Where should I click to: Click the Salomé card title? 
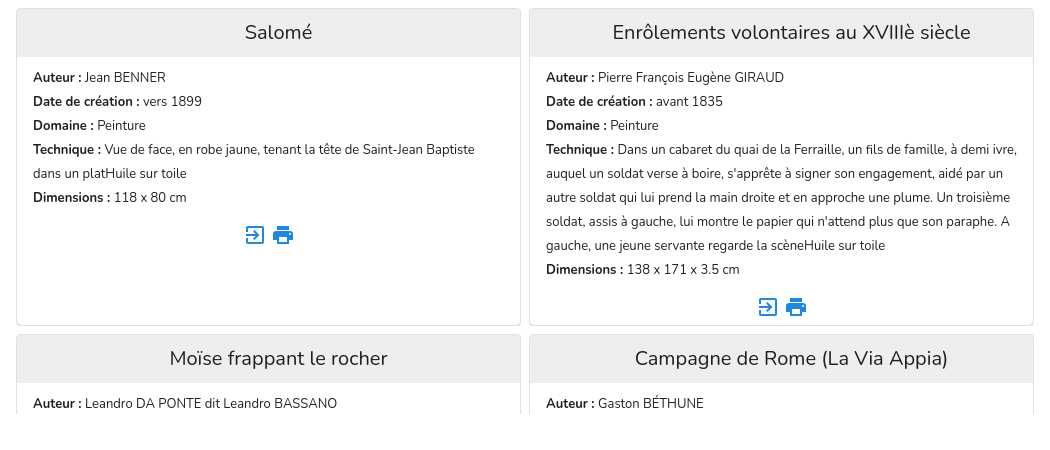pyautogui.click(x=278, y=33)
